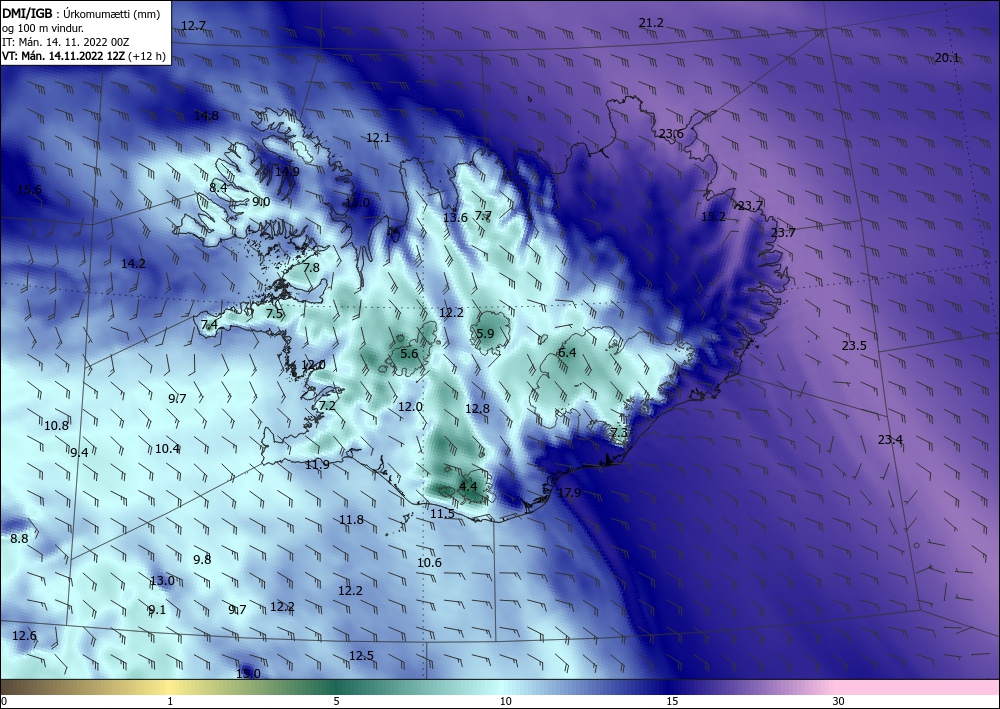Click the 10 tick on the color scale
The image size is (1000, 709).
coord(505,702)
